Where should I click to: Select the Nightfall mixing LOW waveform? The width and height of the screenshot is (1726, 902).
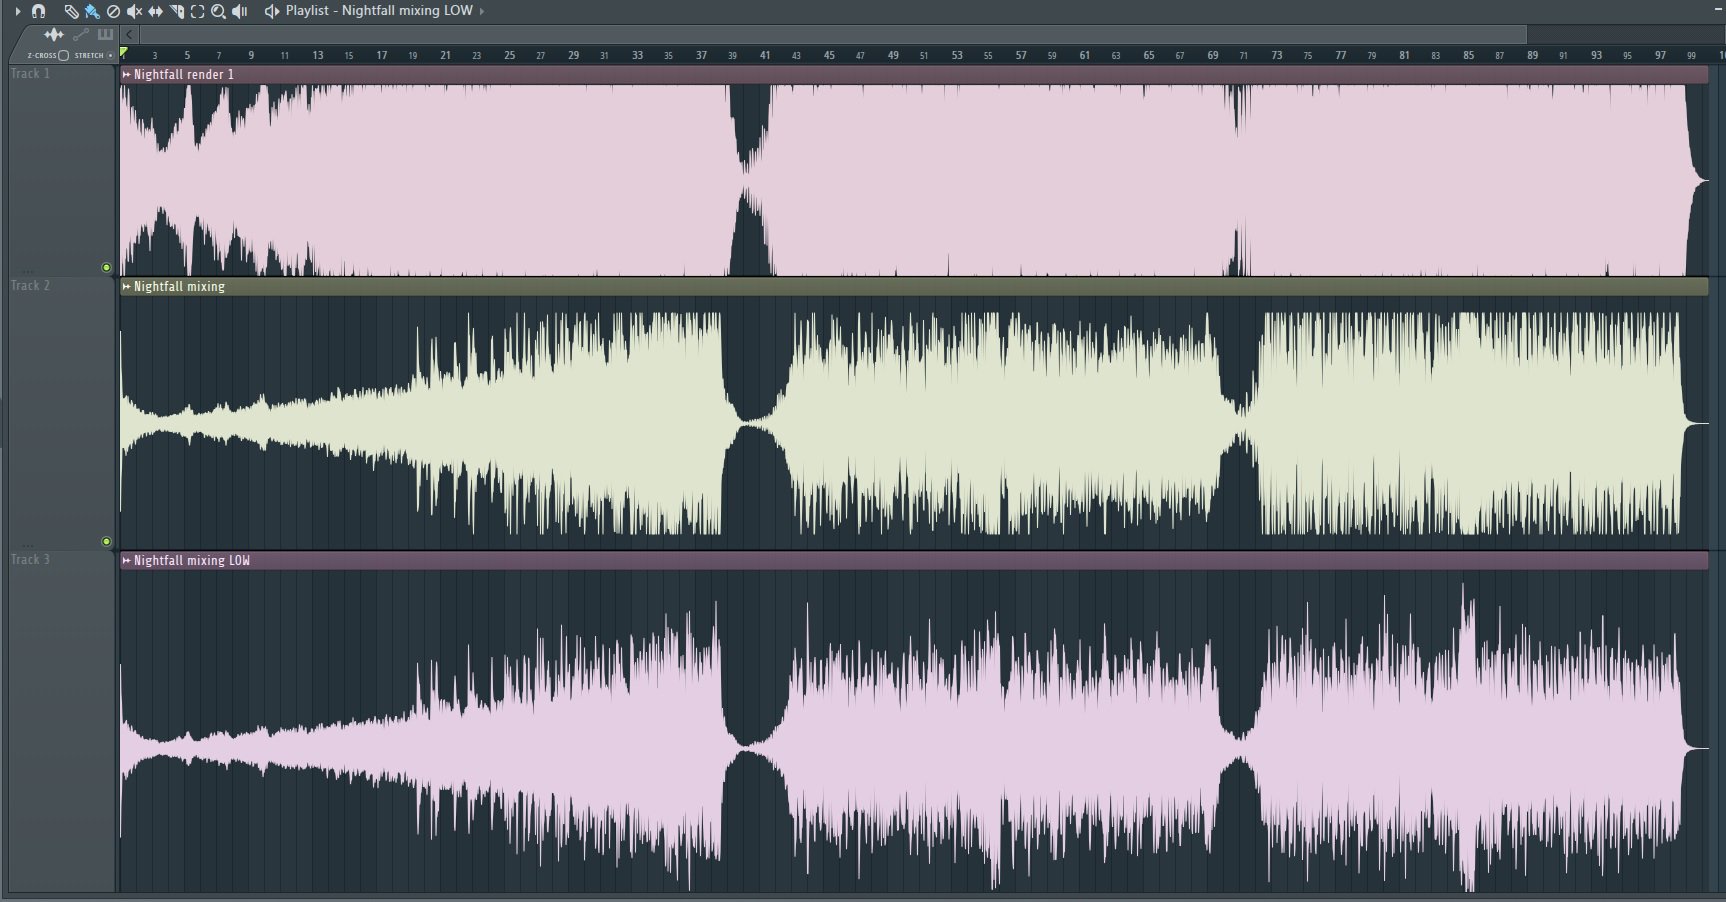pos(914,731)
